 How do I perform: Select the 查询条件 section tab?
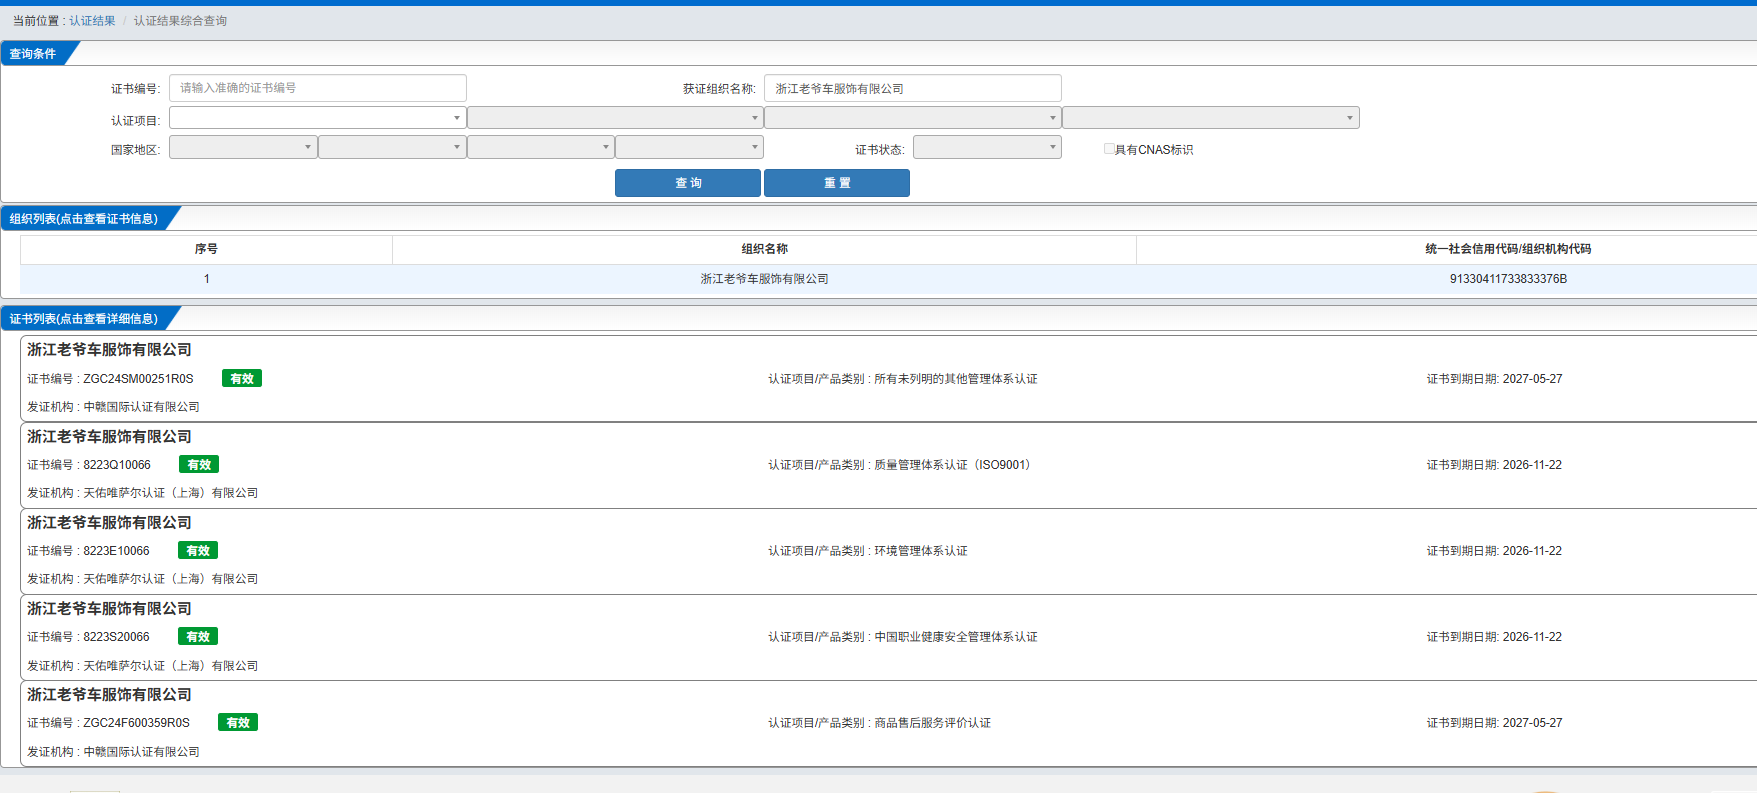coord(33,54)
